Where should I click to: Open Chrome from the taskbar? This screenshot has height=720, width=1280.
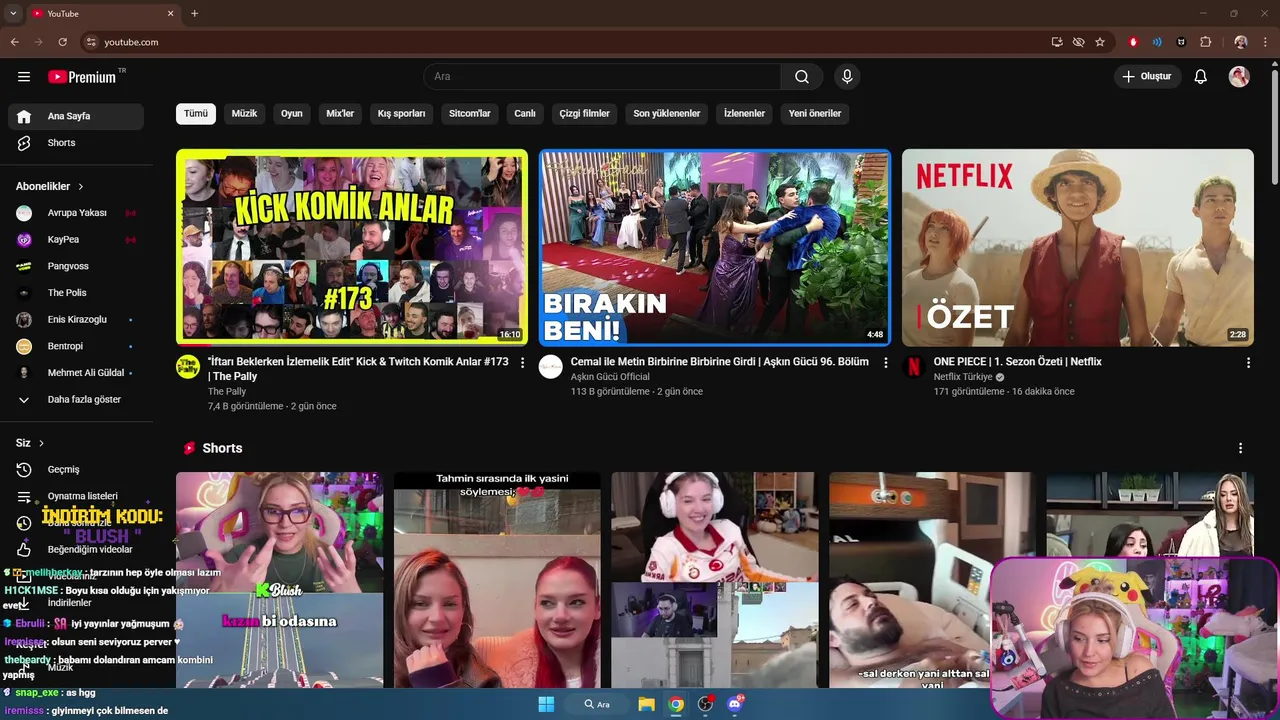pyautogui.click(x=676, y=704)
